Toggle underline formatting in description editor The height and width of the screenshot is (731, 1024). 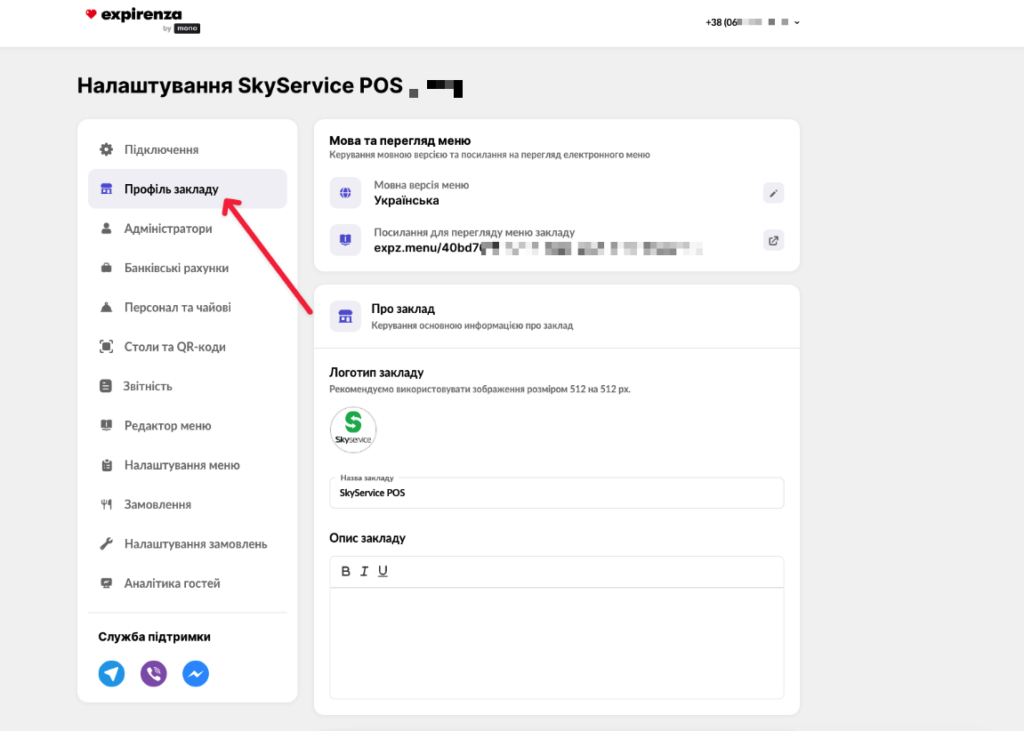[383, 571]
